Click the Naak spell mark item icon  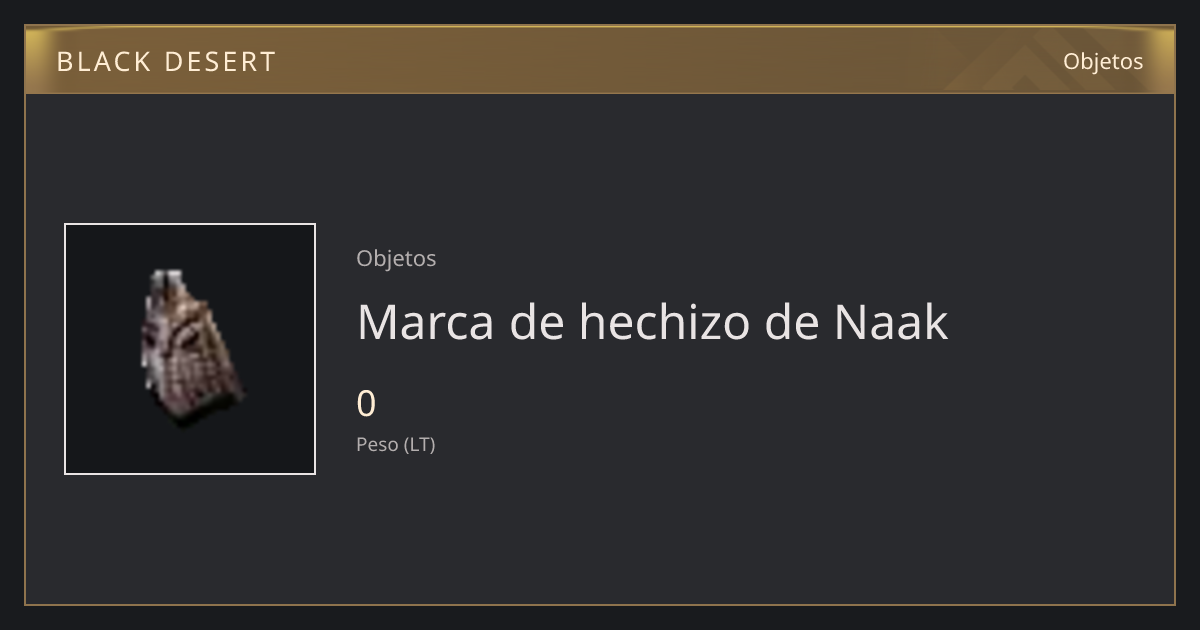(190, 348)
